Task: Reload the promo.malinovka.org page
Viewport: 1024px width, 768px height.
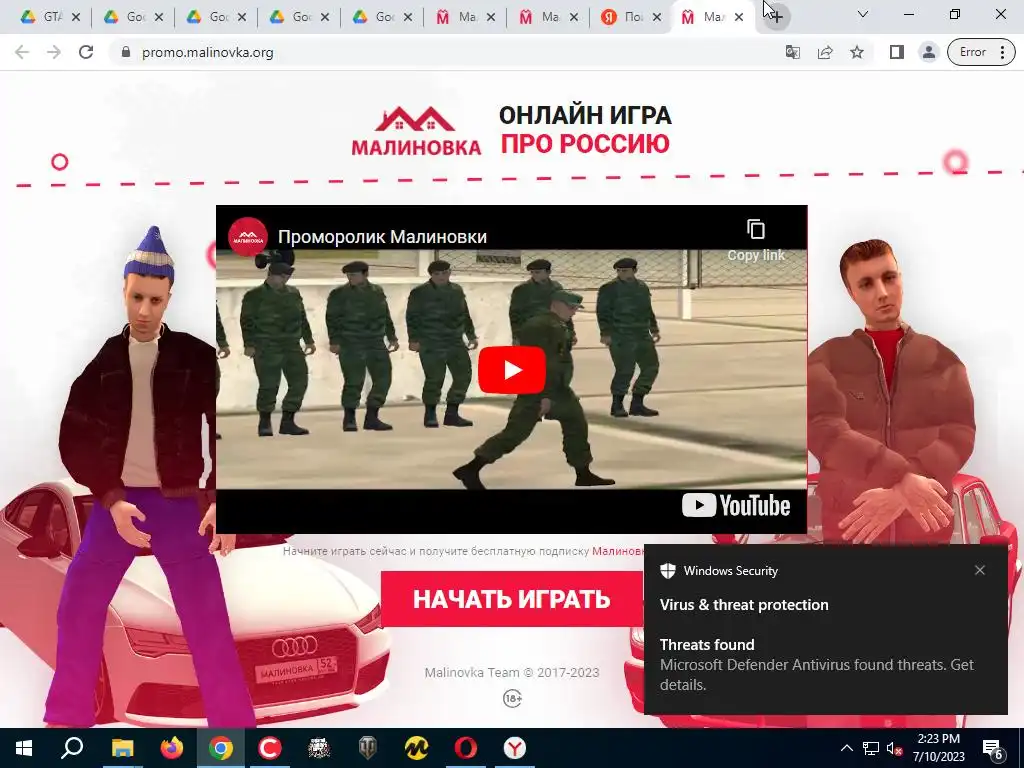Action: click(86, 52)
